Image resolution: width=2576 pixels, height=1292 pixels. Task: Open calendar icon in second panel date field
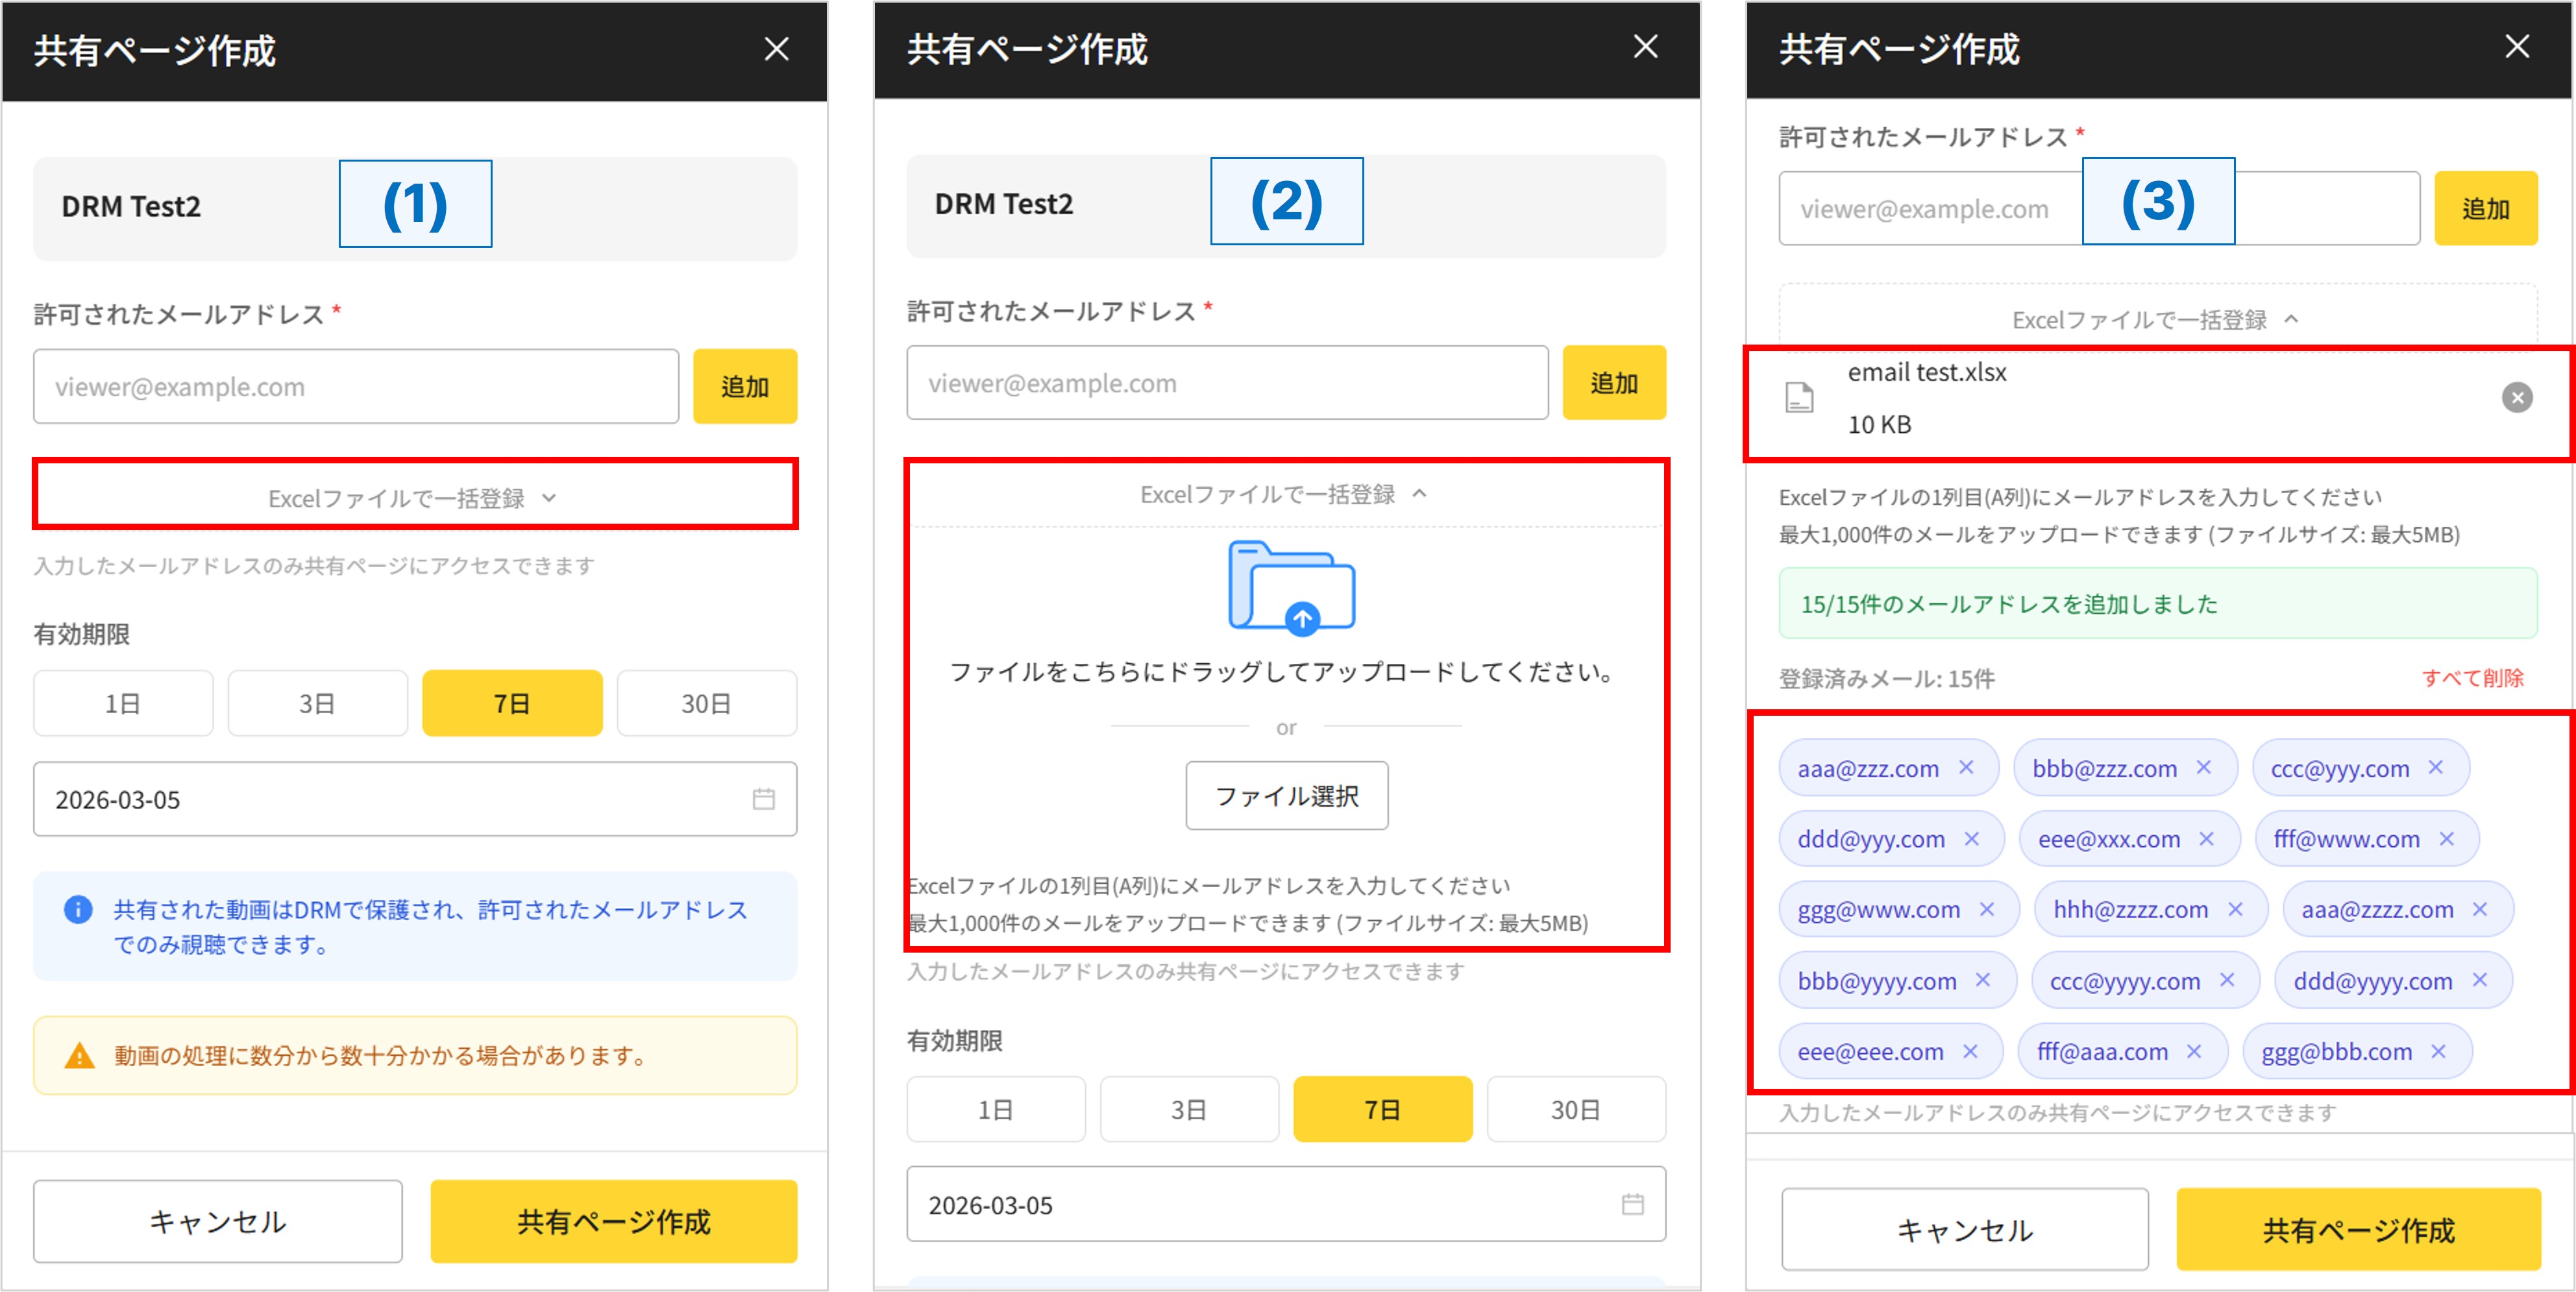click(1632, 1204)
